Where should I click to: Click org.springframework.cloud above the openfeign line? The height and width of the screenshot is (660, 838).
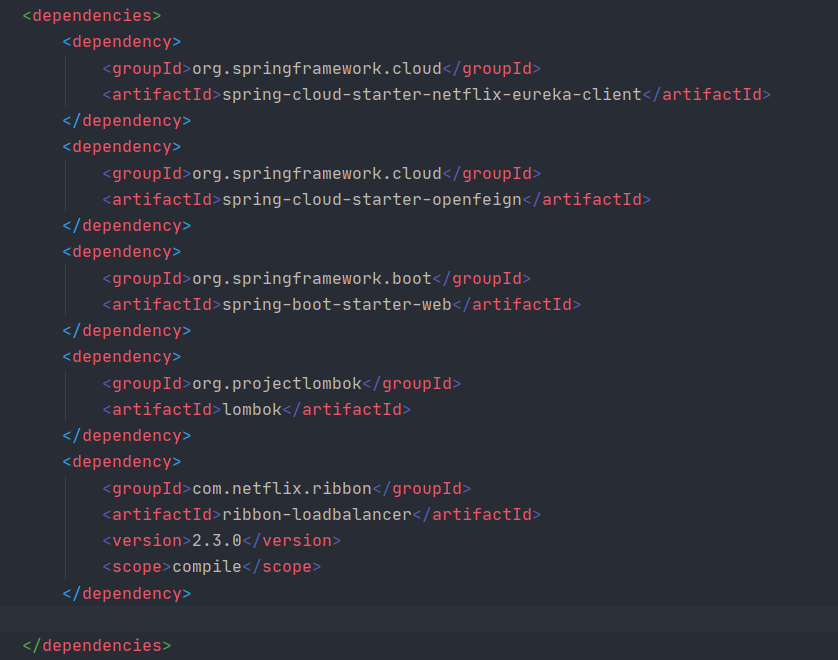(x=317, y=174)
